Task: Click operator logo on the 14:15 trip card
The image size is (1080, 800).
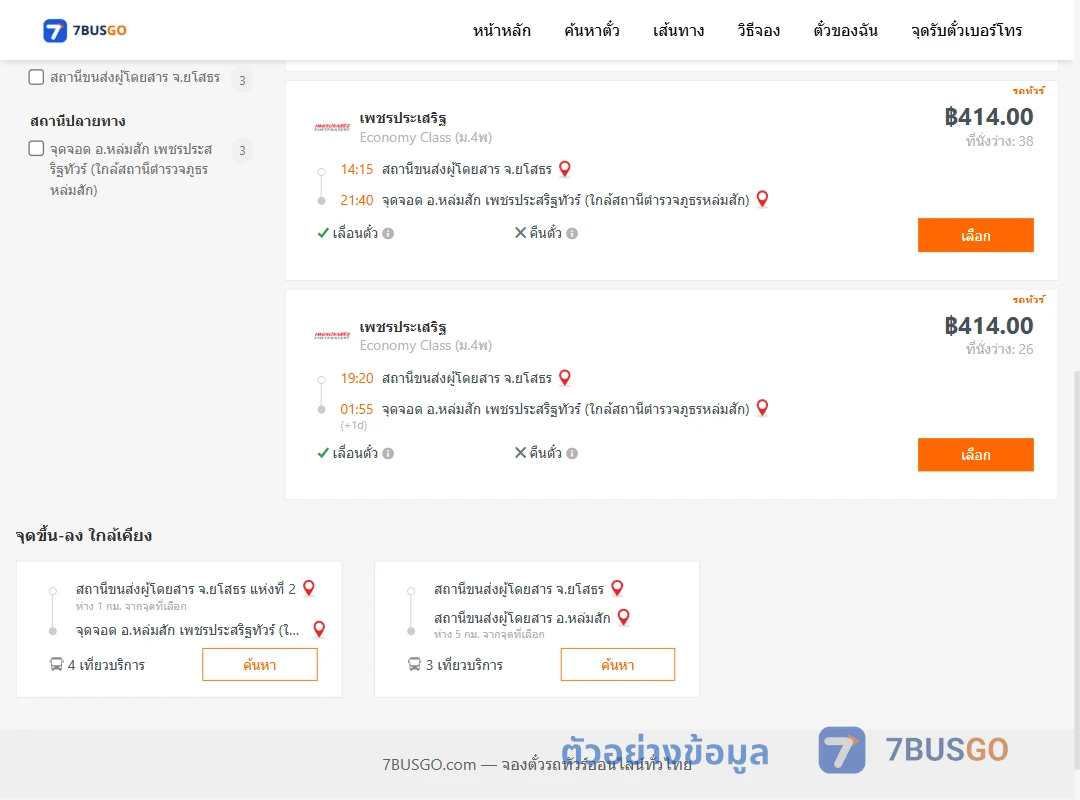Action: tap(332, 127)
